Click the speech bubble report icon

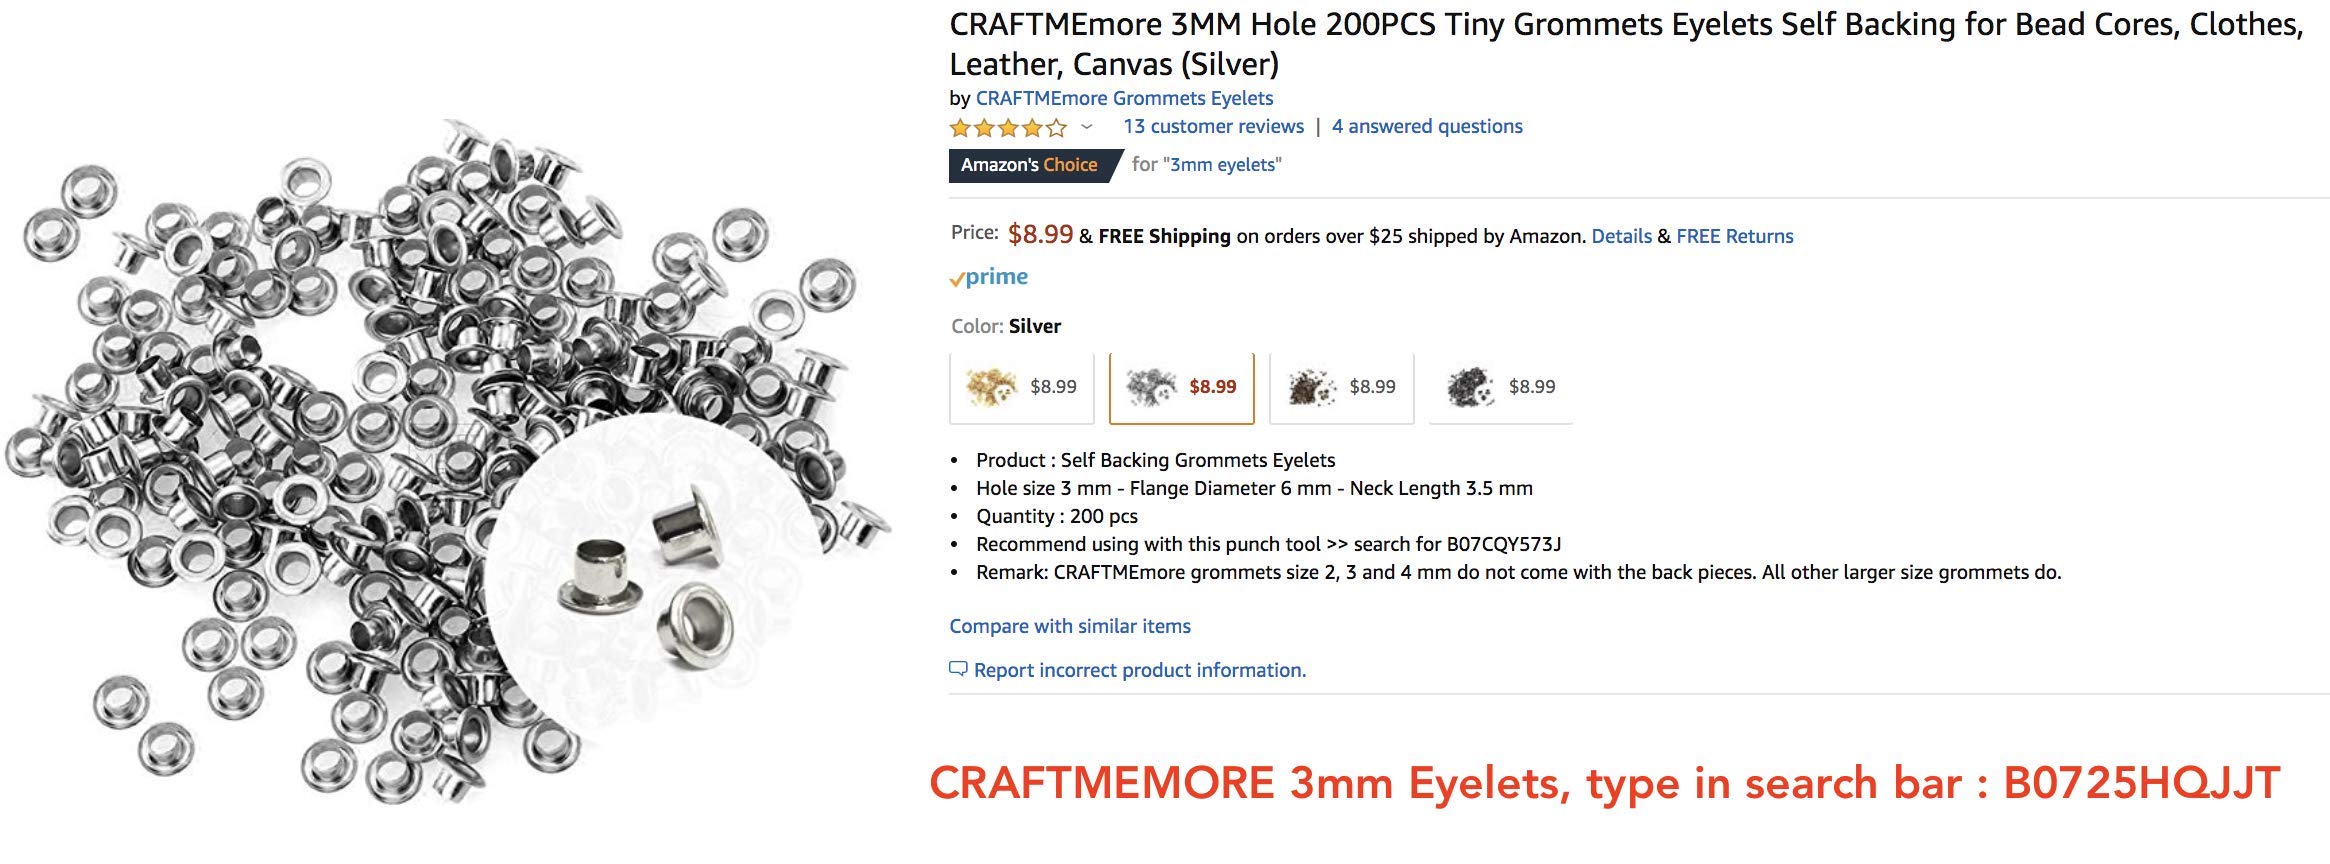[x=958, y=669]
